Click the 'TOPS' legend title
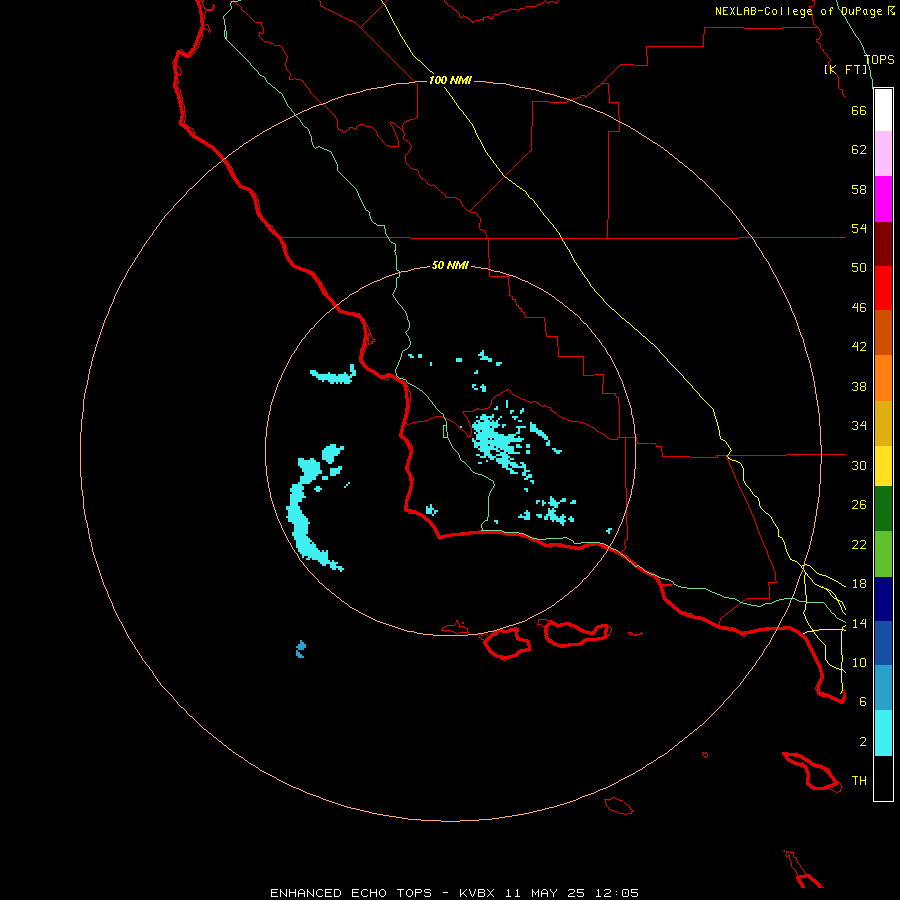Screen dimensions: 900x900 click(879, 60)
